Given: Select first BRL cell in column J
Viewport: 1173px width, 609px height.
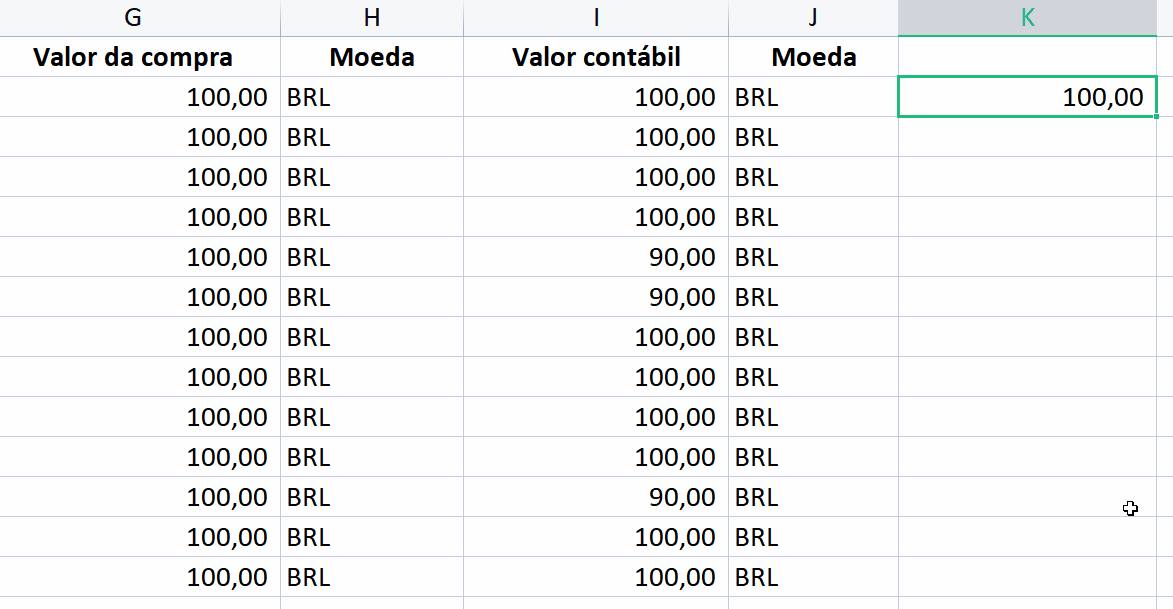Looking at the screenshot, I should point(813,97).
